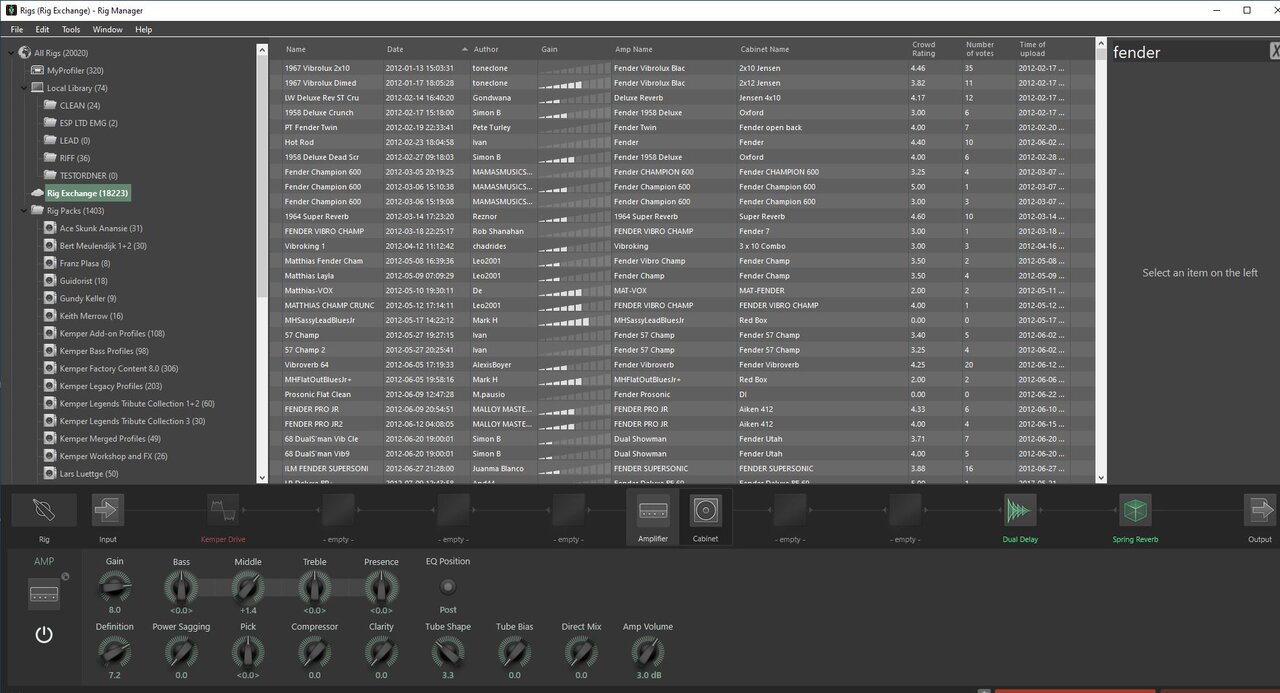Click the search field containing fender
Screen dimensions: 1280x693
[x=1188, y=52]
